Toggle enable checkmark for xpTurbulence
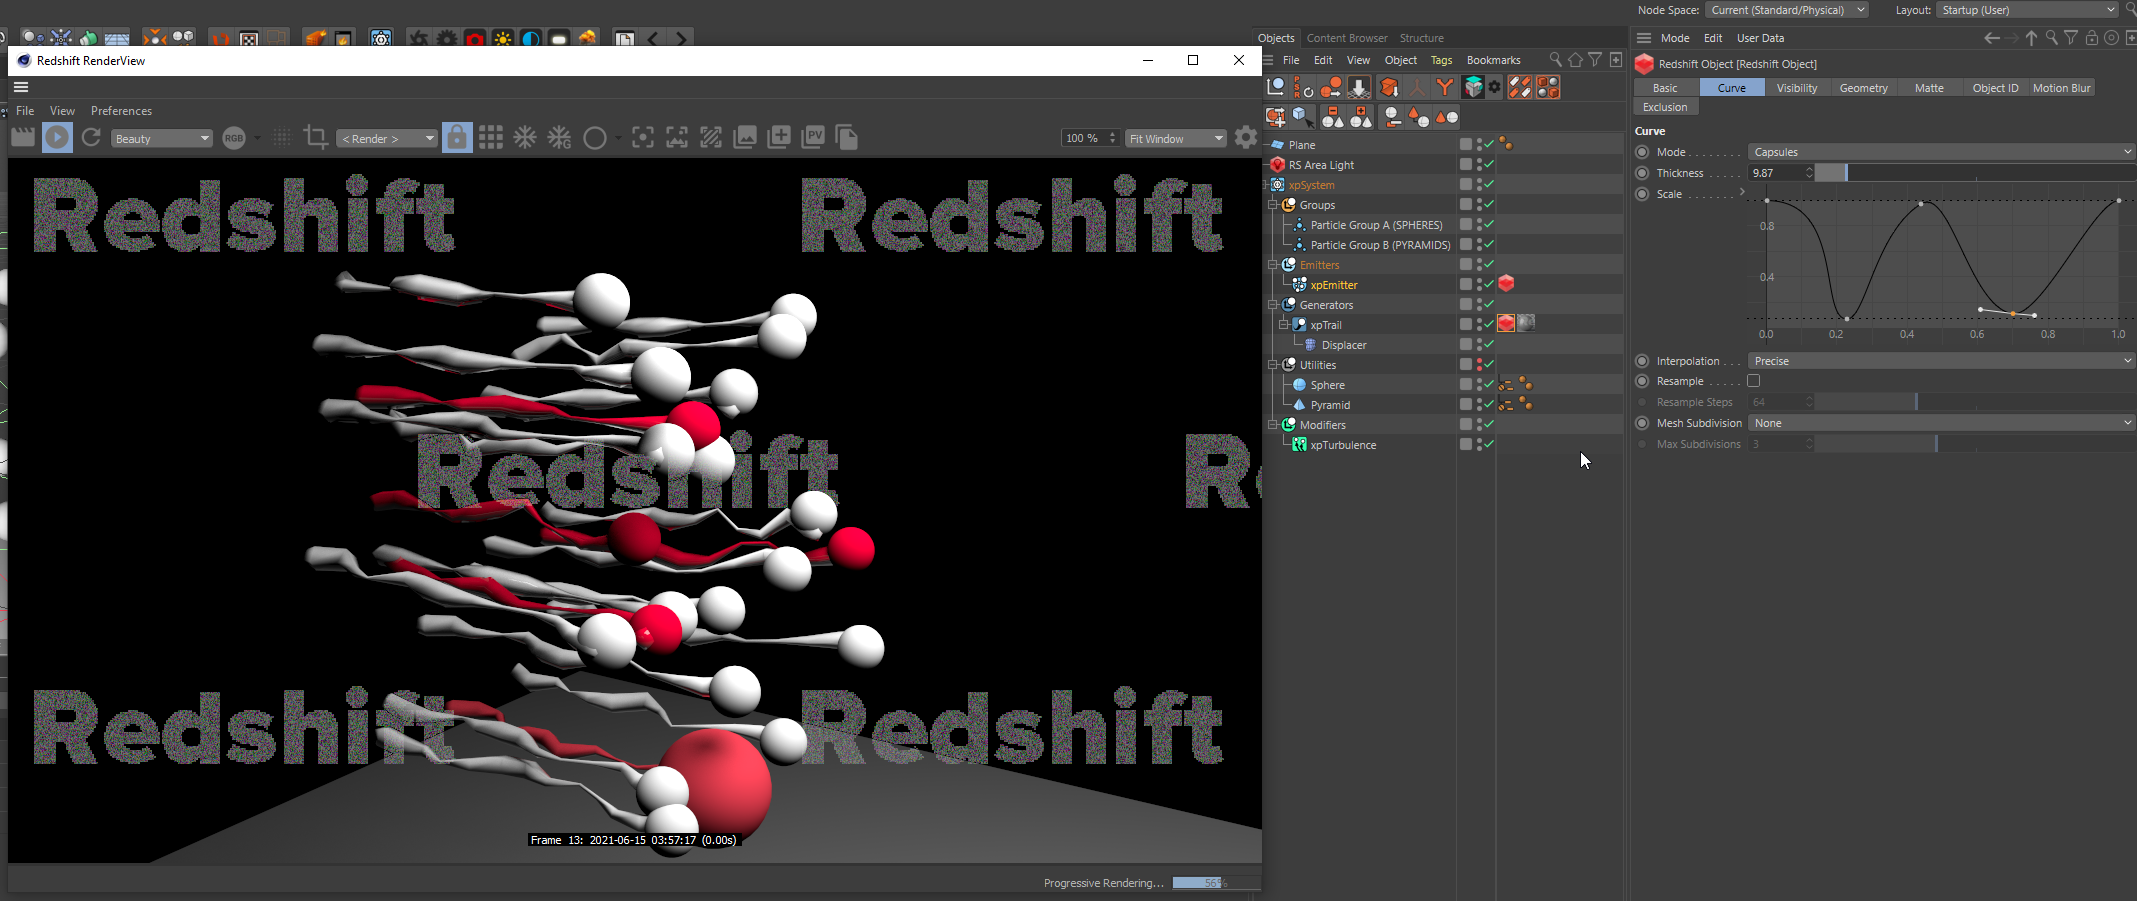The image size is (2137, 901). [1489, 444]
